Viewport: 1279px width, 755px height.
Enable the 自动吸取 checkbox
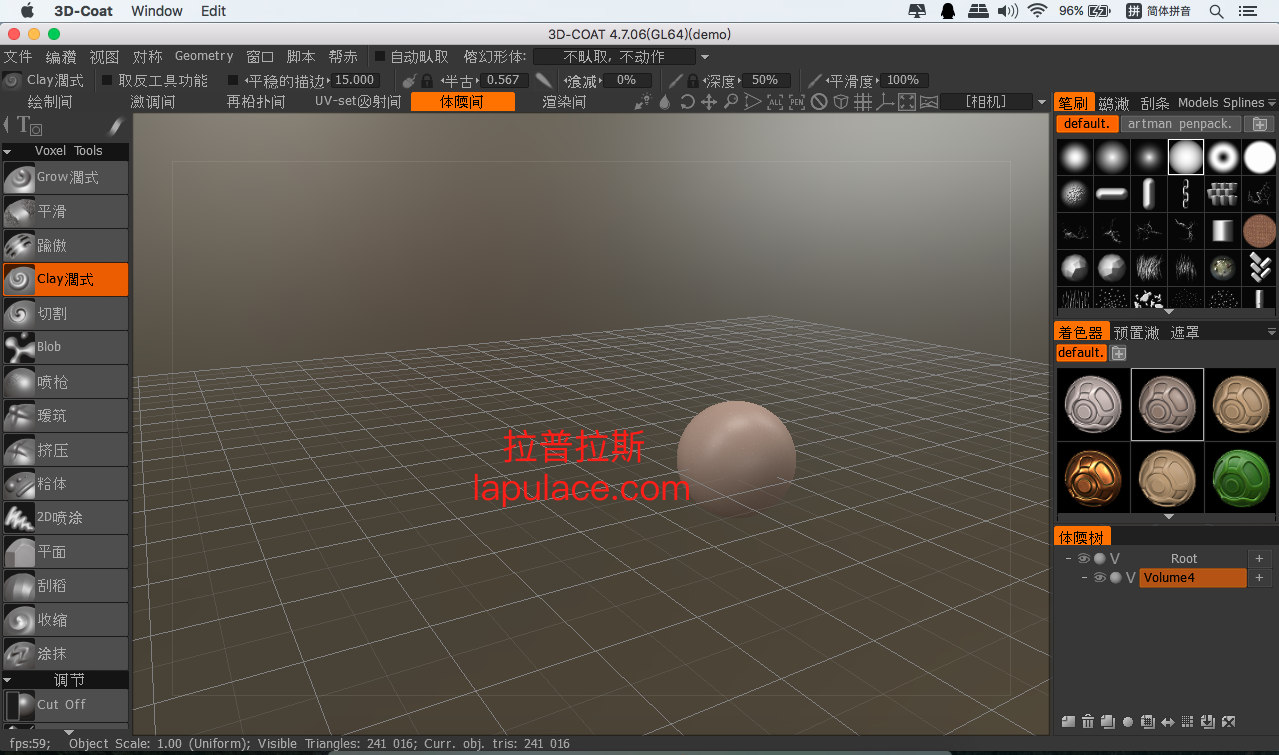pyautogui.click(x=380, y=56)
